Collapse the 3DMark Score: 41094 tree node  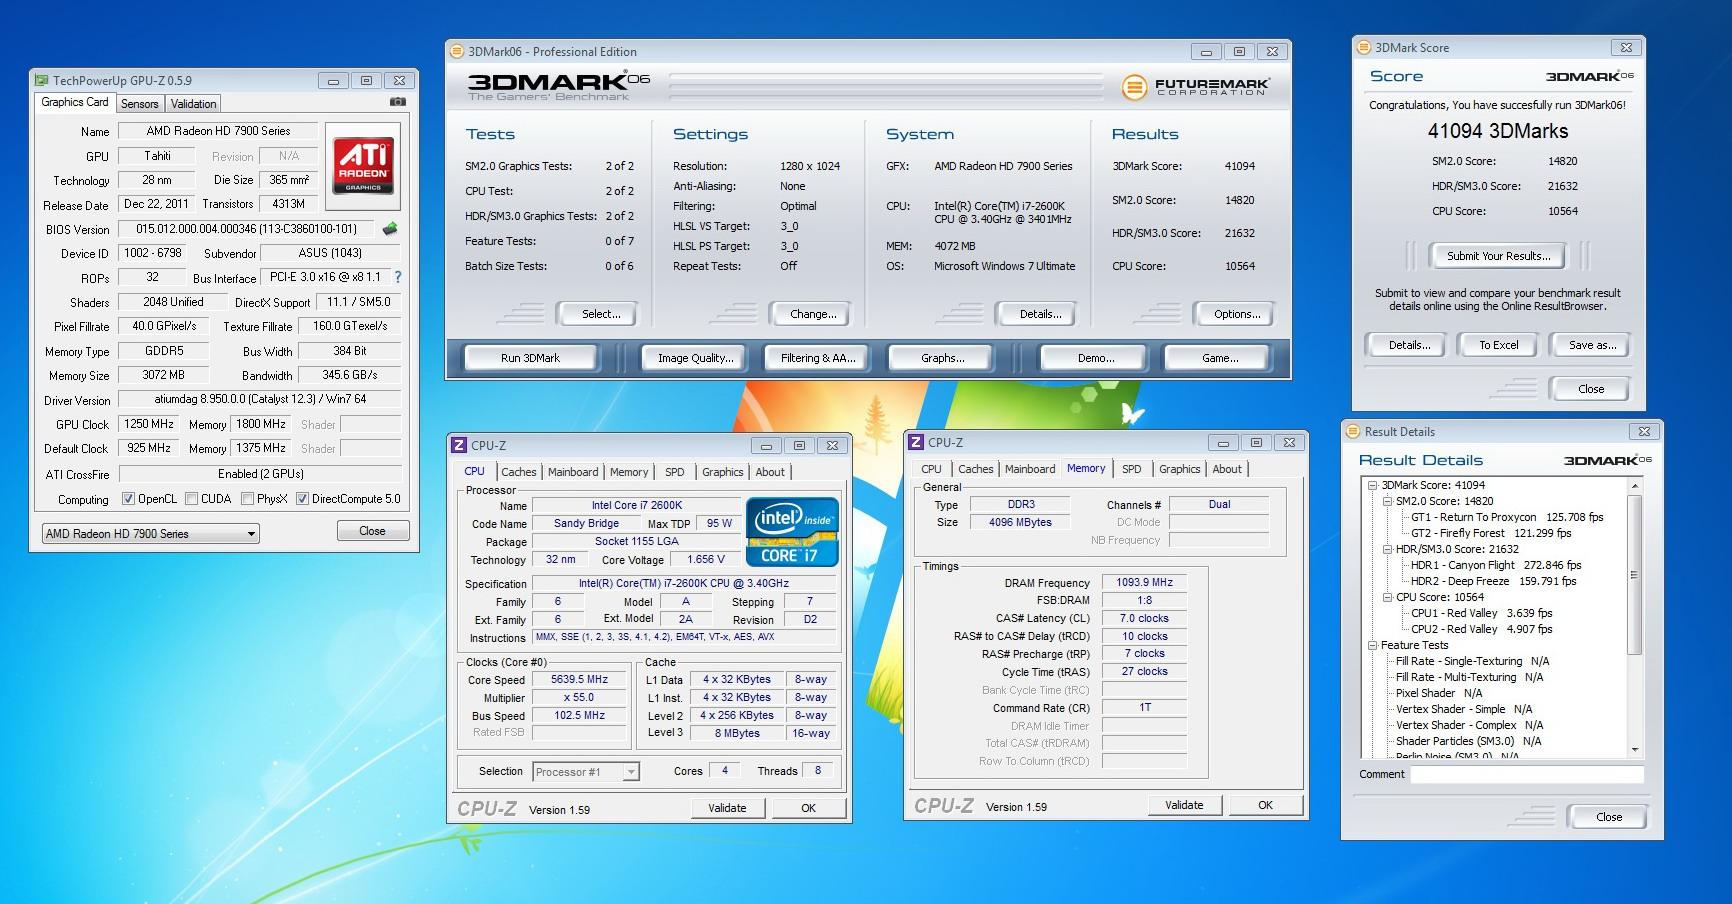click(1372, 485)
